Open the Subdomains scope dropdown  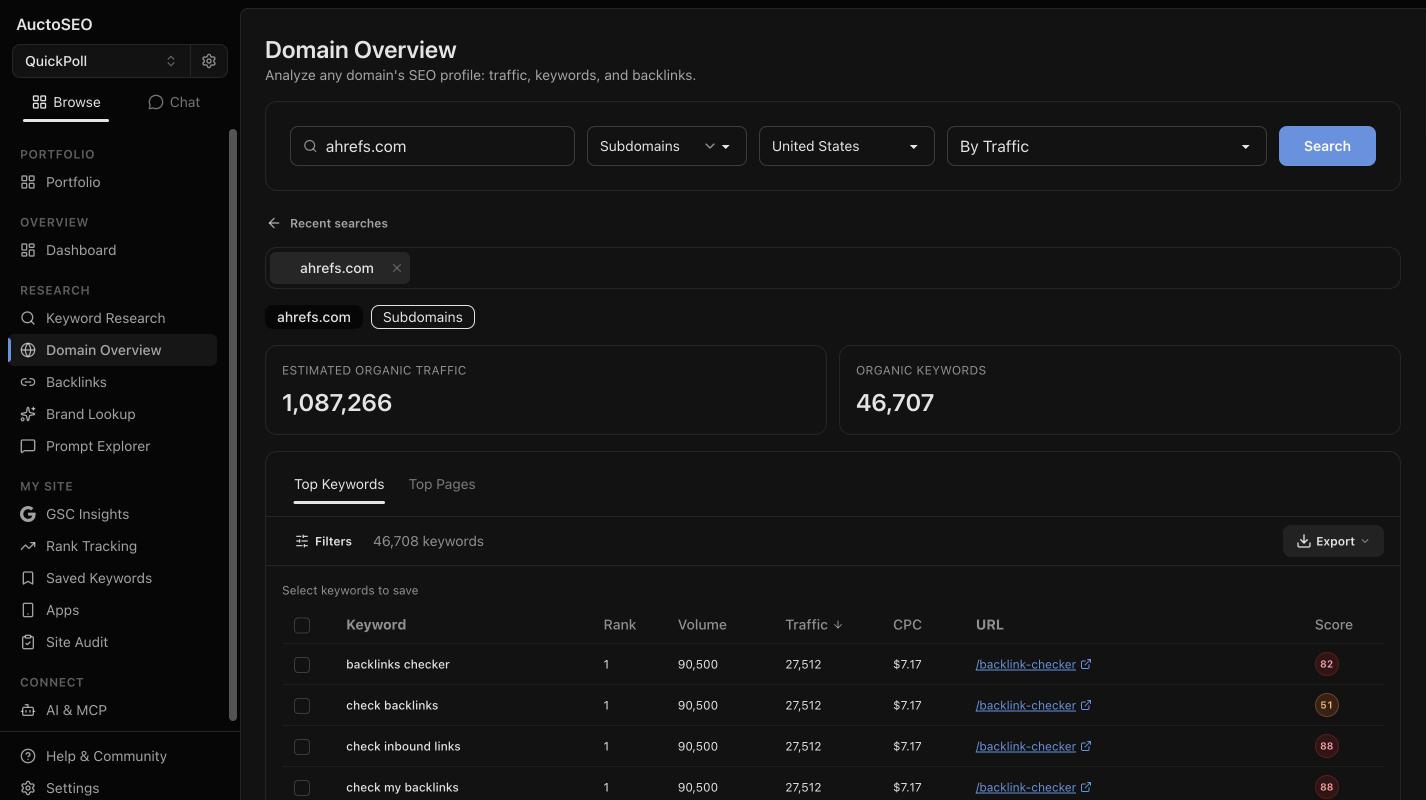coord(666,146)
